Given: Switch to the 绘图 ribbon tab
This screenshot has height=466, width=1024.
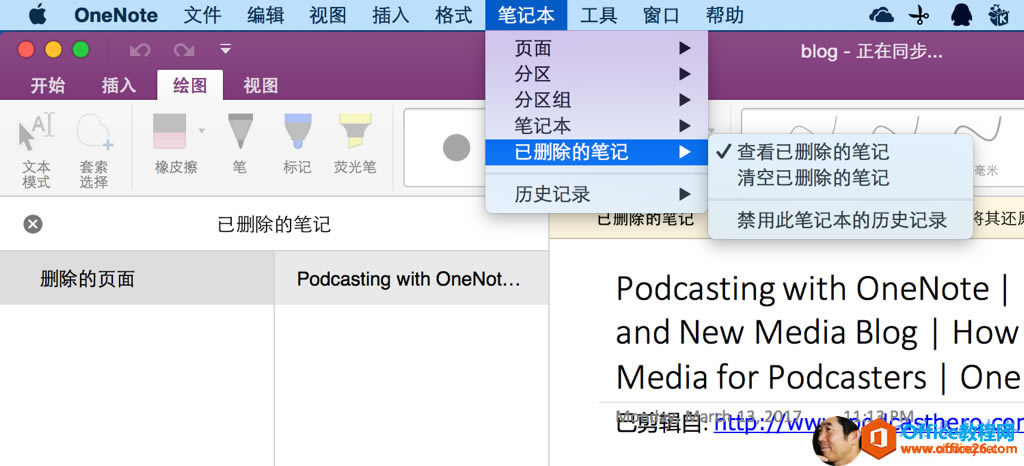Looking at the screenshot, I should tap(190, 85).
